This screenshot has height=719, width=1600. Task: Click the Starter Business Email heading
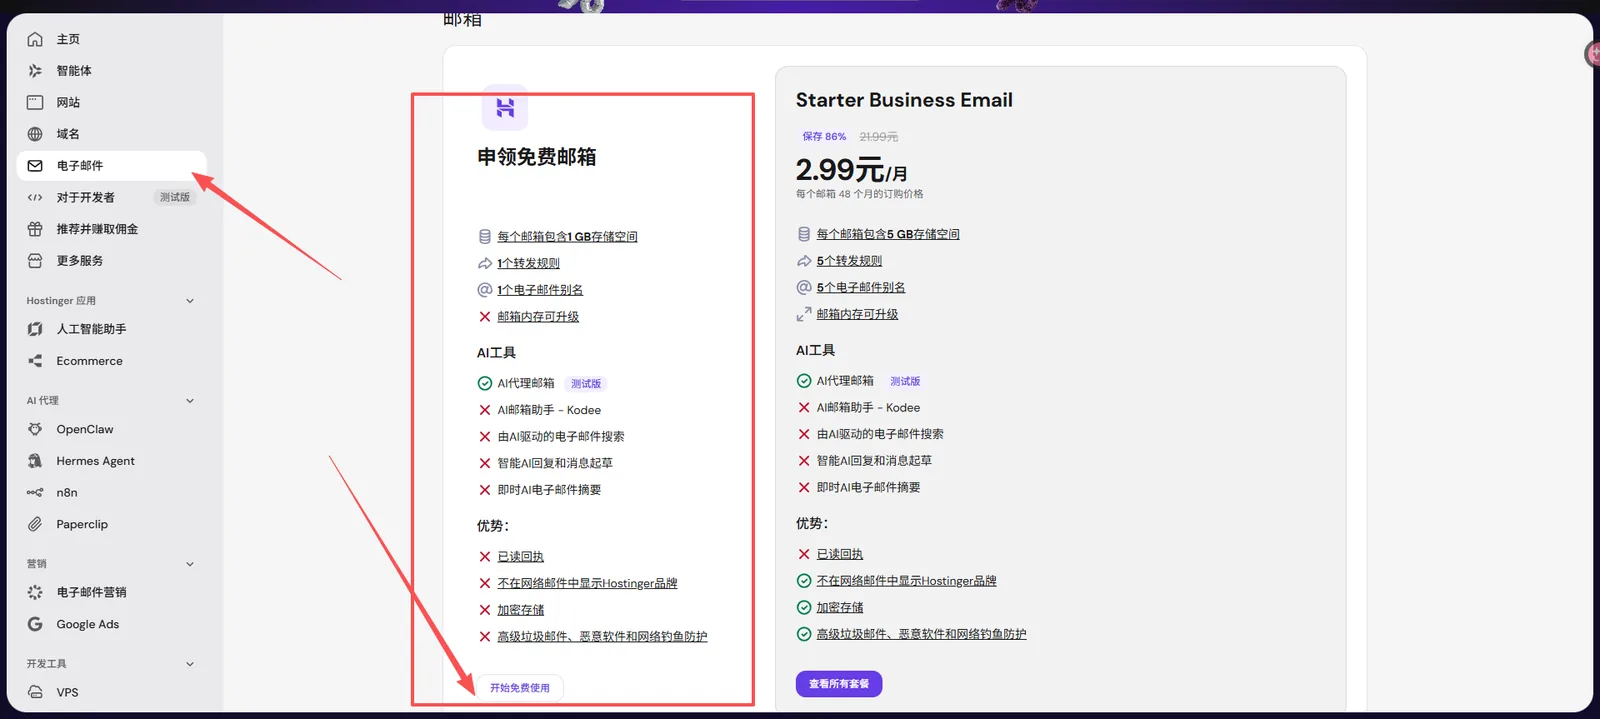pos(904,100)
